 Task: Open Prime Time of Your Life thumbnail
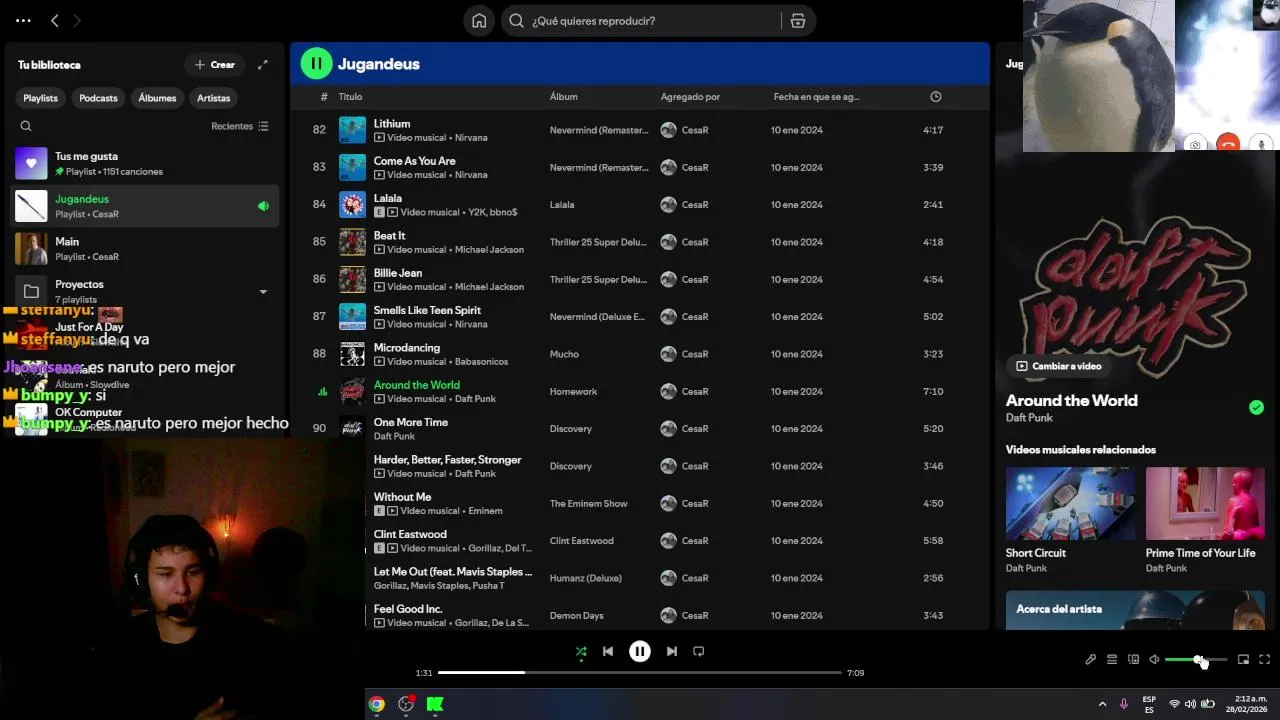[x=1205, y=503]
